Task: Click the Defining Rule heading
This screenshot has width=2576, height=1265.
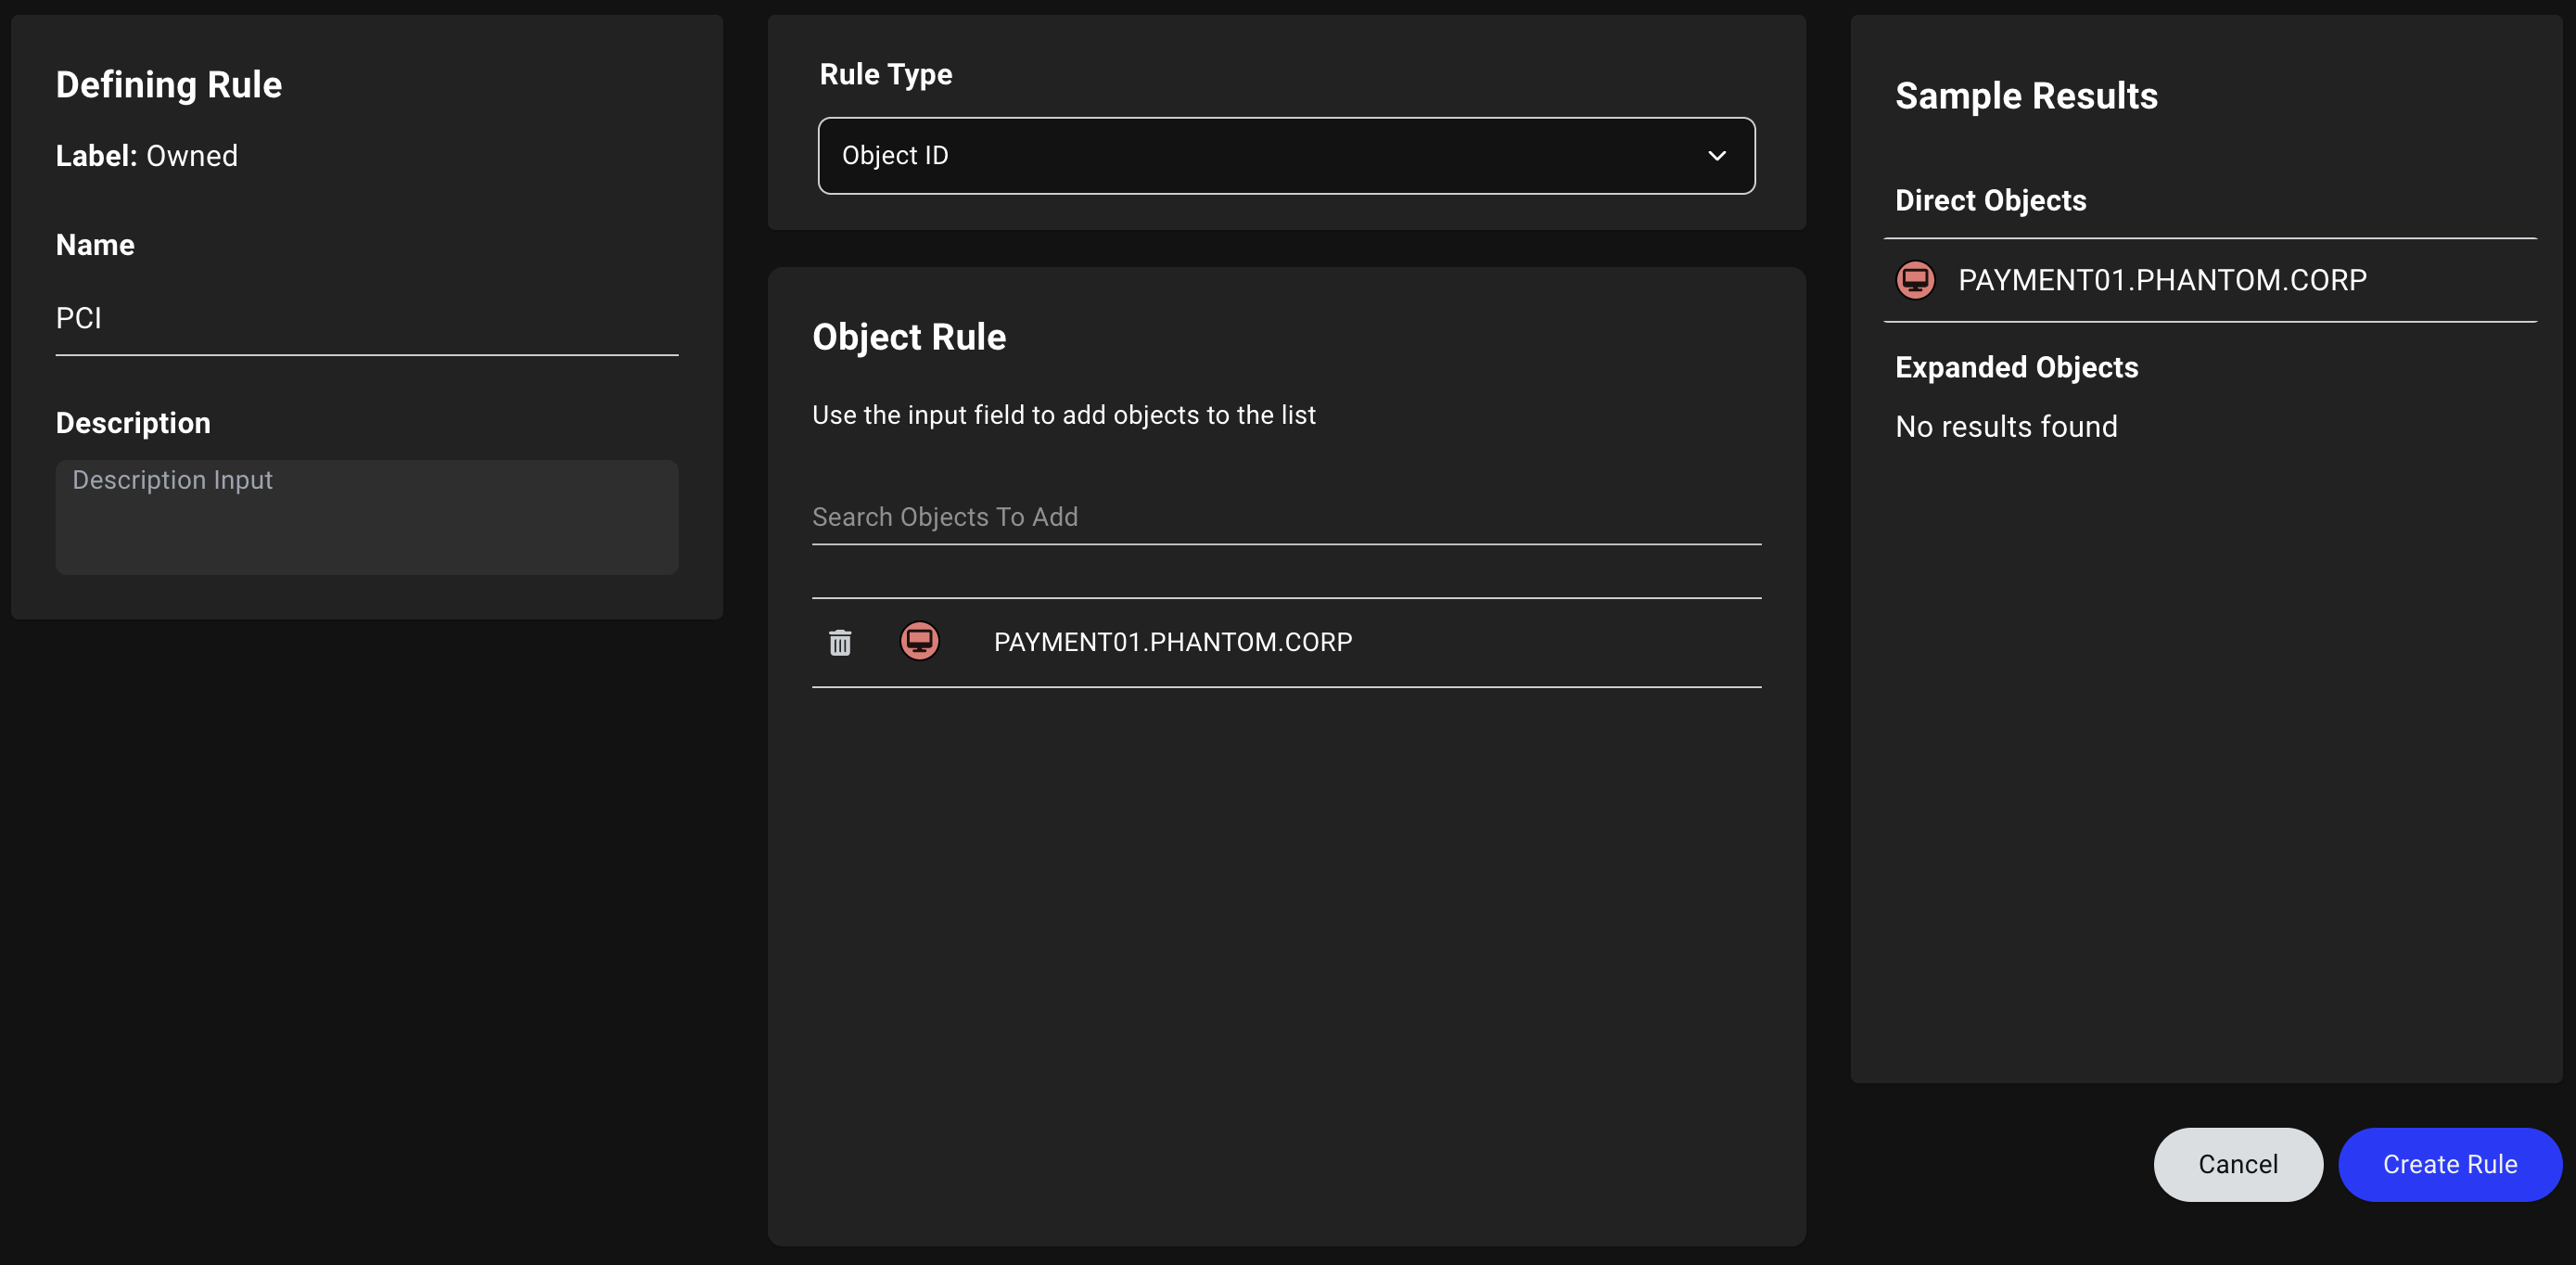Action: click(169, 85)
